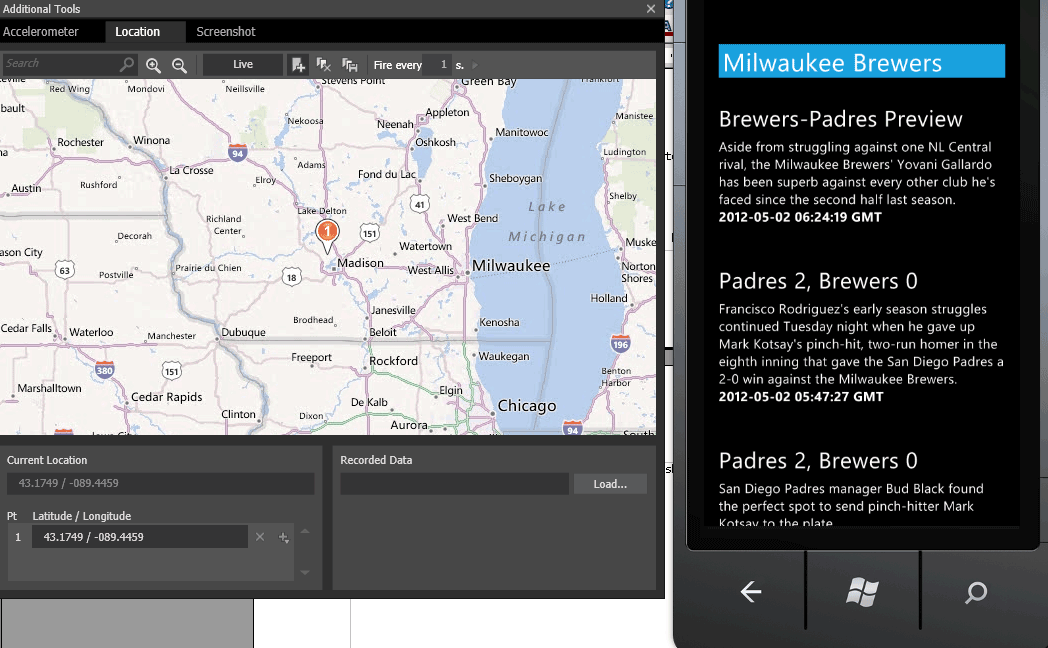Click the Load... button
This screenshot has height=648, width=1048.
610,484
